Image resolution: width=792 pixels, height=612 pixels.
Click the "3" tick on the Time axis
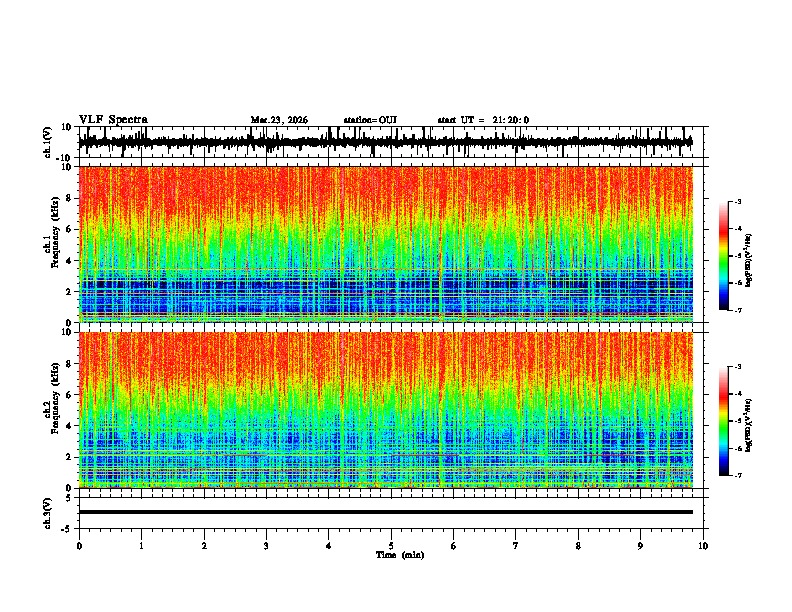click(266, 546)
